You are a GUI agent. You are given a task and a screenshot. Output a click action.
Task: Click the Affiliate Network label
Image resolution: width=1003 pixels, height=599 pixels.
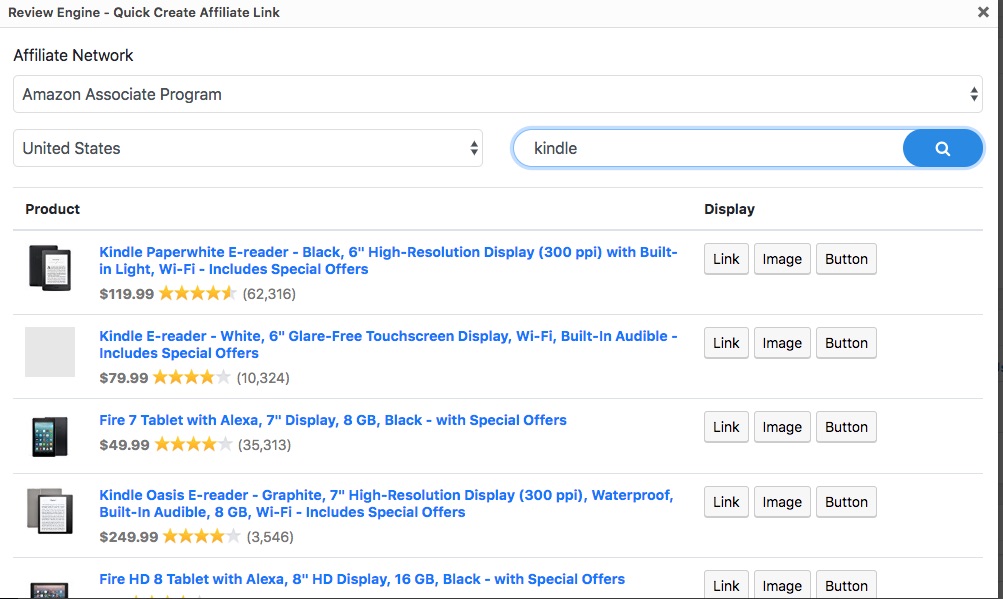[x=73, y=56]
